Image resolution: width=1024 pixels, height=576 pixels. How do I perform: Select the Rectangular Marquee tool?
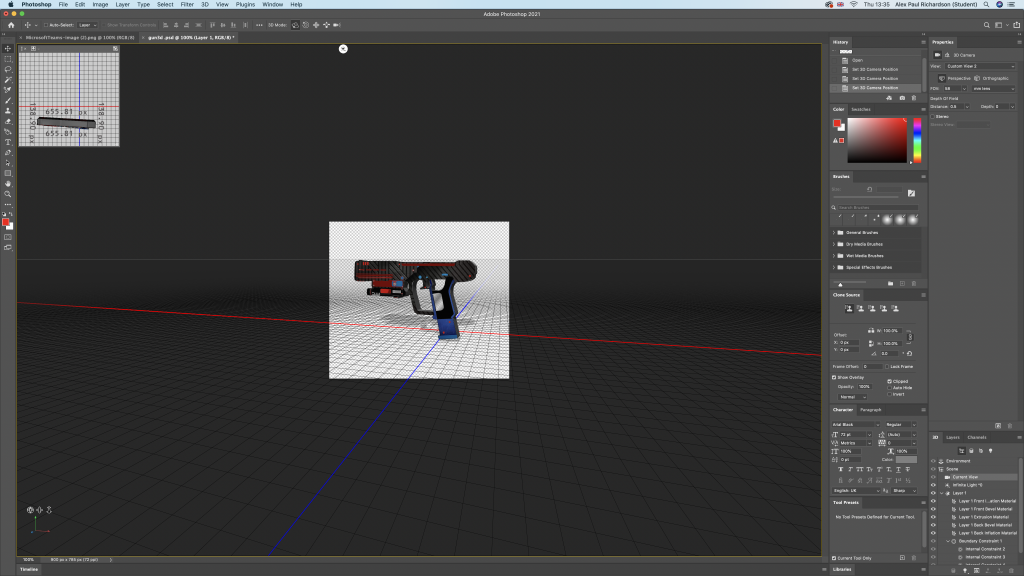[x=8, y=59]
